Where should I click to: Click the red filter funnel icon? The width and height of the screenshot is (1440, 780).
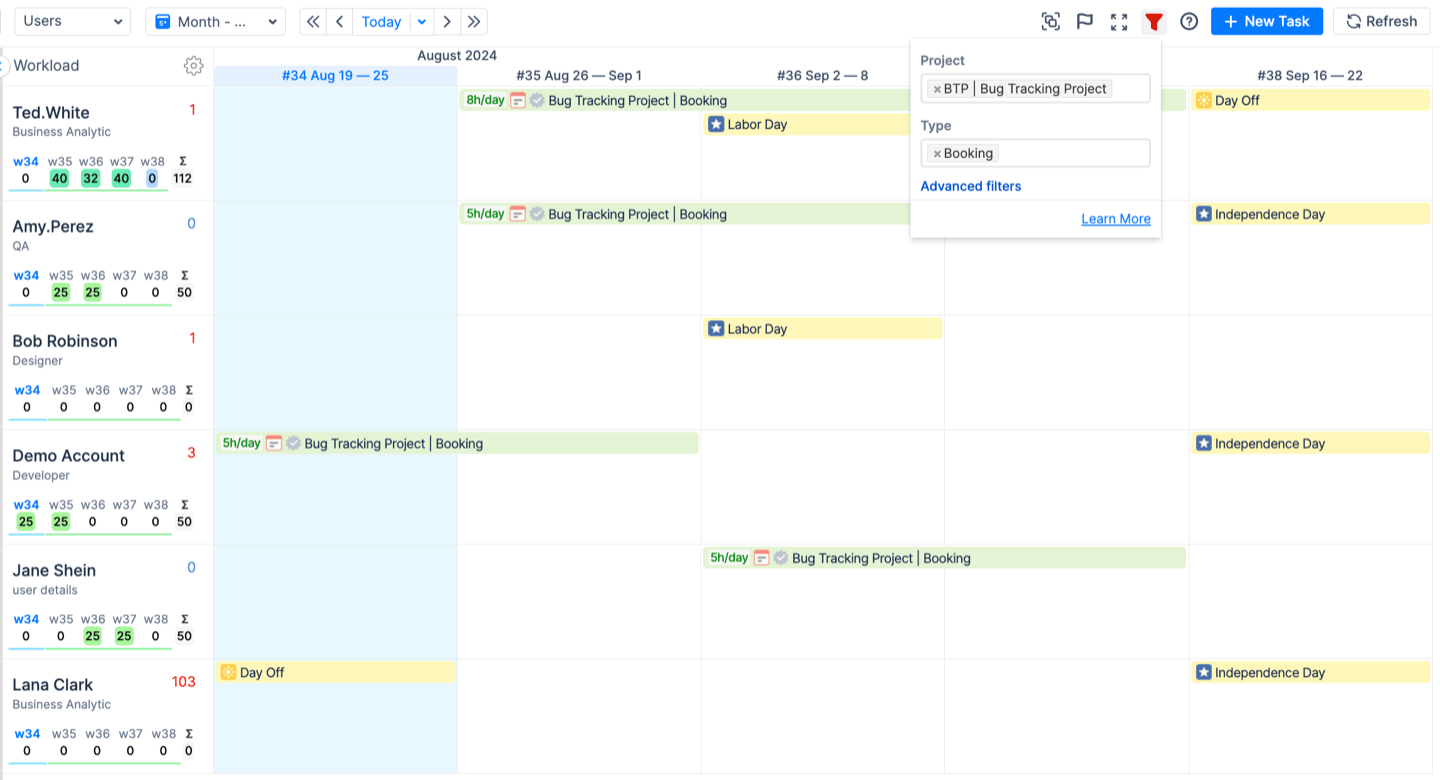tap(1154, 22)
